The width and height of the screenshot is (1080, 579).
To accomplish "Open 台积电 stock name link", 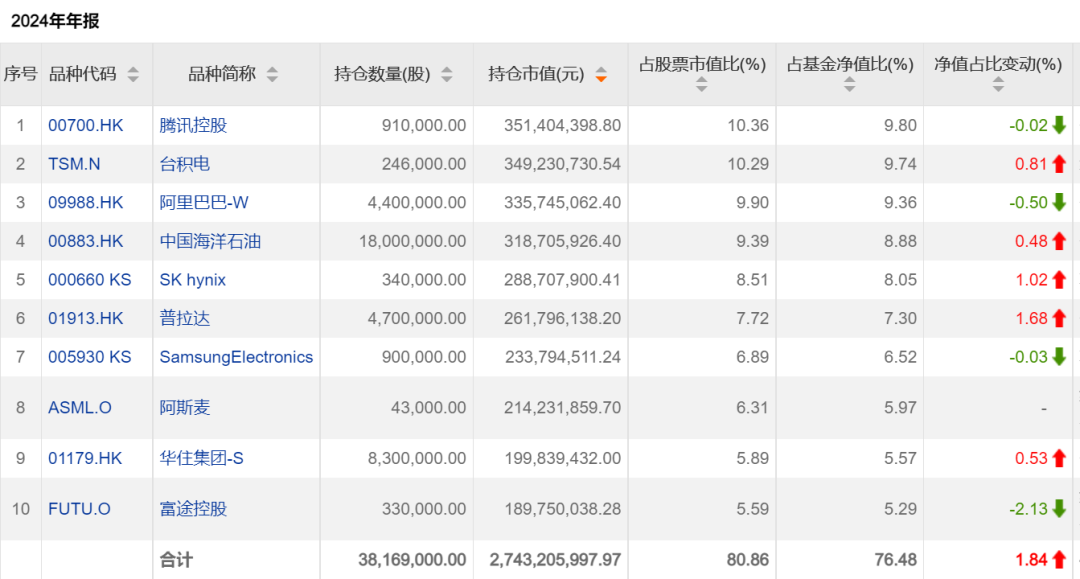I will 185,164.
